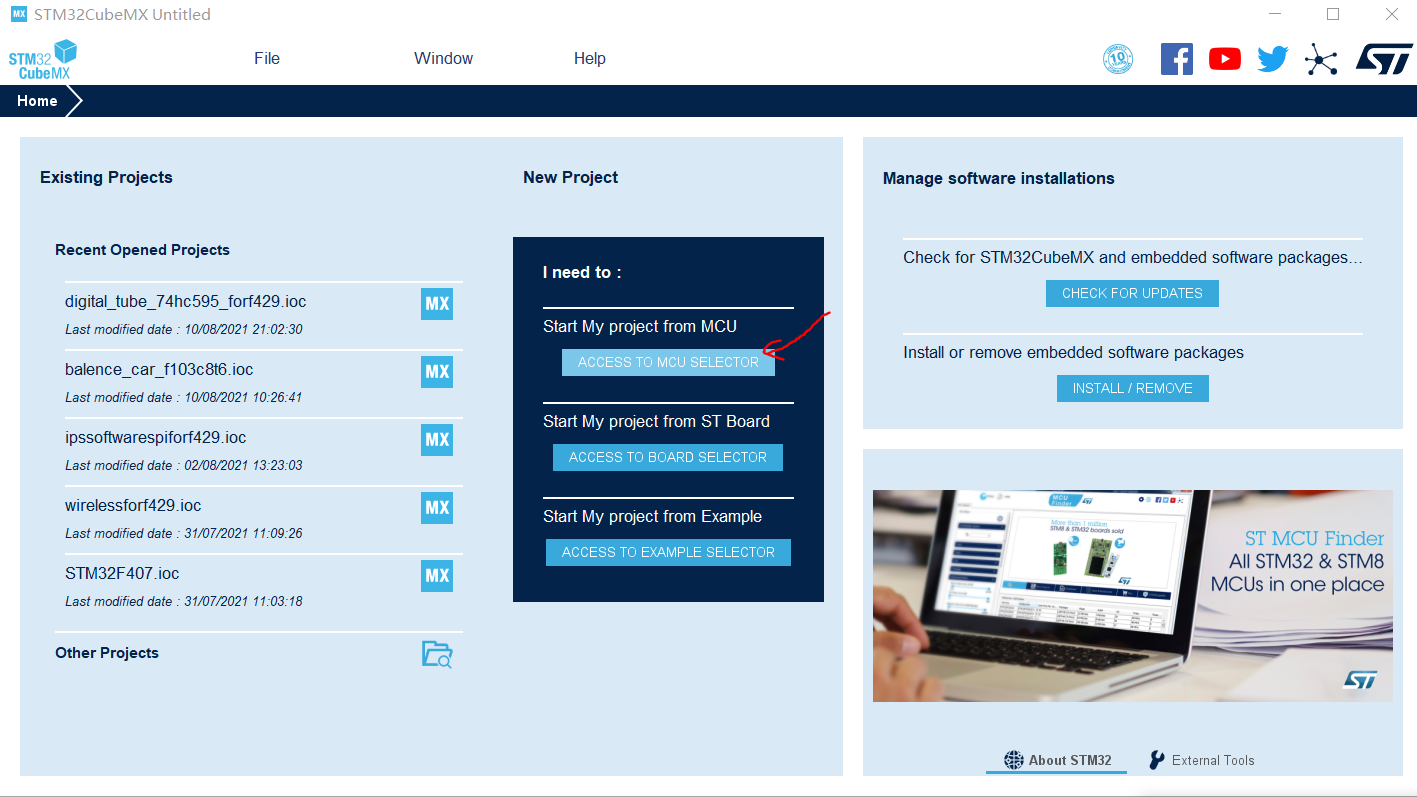Open MX icon for ipssoftwarespiforf429.ioc
This screenshot has width=1417, height=797.
[437, 440]
